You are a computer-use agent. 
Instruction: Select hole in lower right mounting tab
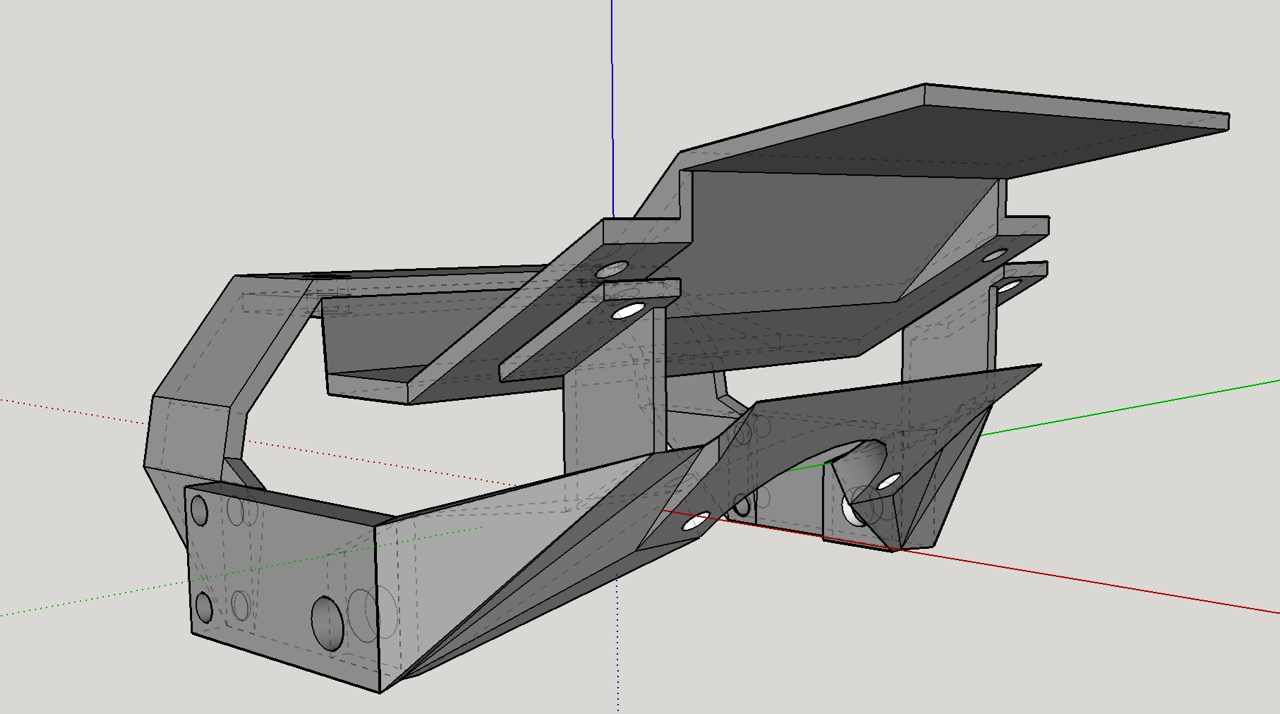[x=1008, y=287]
